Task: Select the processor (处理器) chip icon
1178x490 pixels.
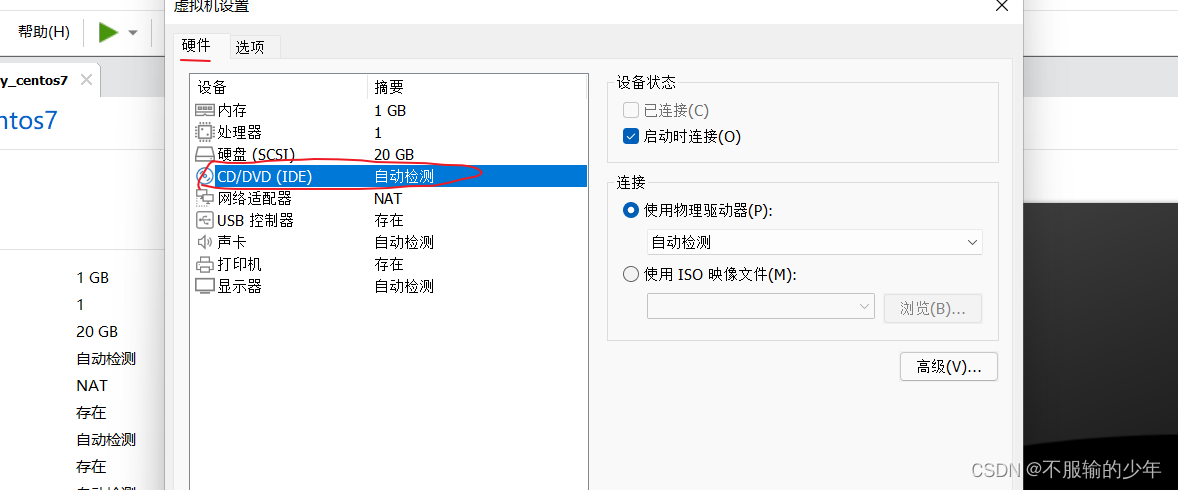Action: point(204,132)
